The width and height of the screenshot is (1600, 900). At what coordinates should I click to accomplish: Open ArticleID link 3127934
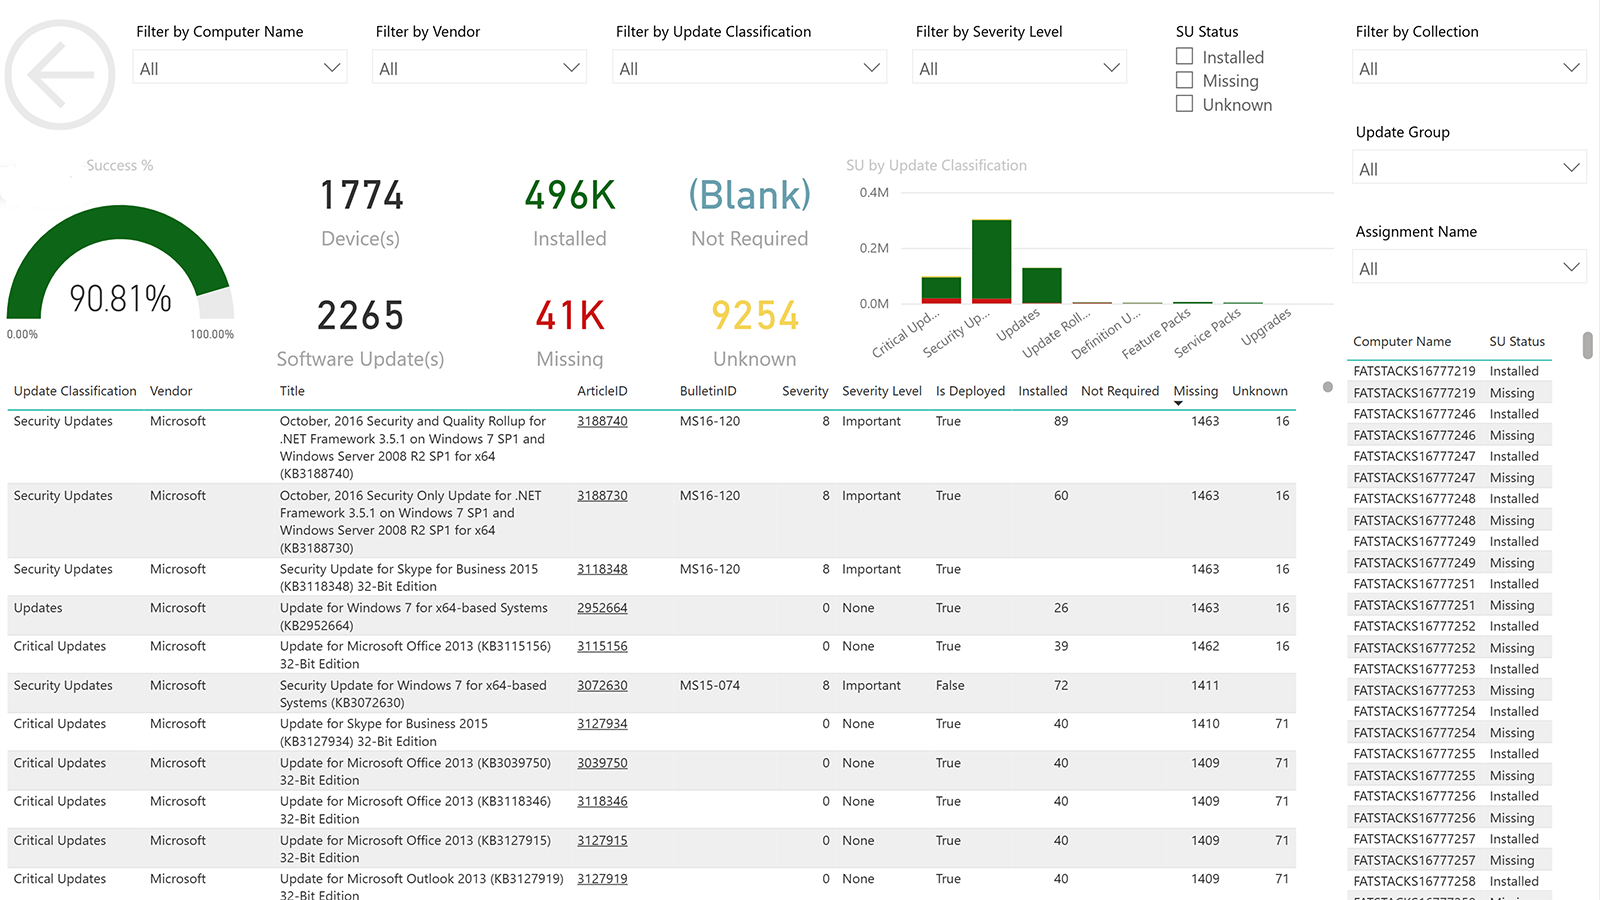tap(602, 724)
